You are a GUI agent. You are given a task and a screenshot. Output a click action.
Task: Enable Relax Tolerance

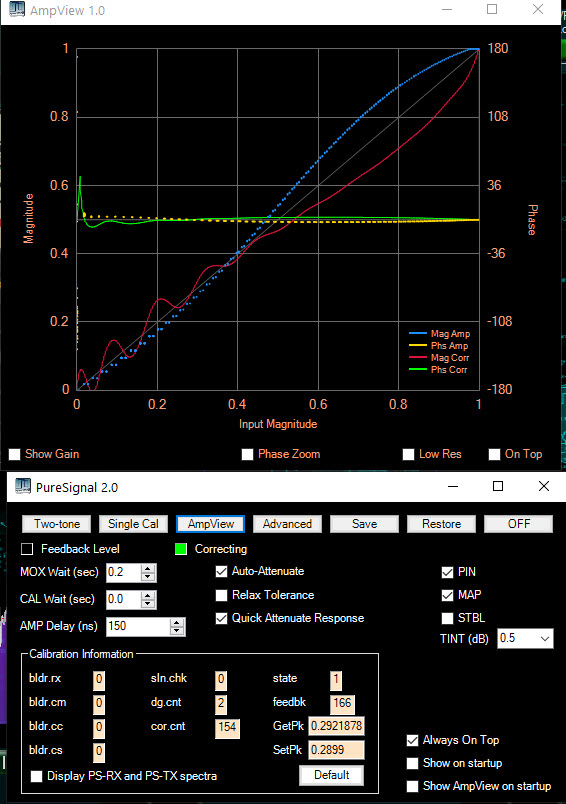tap(221, 595)
